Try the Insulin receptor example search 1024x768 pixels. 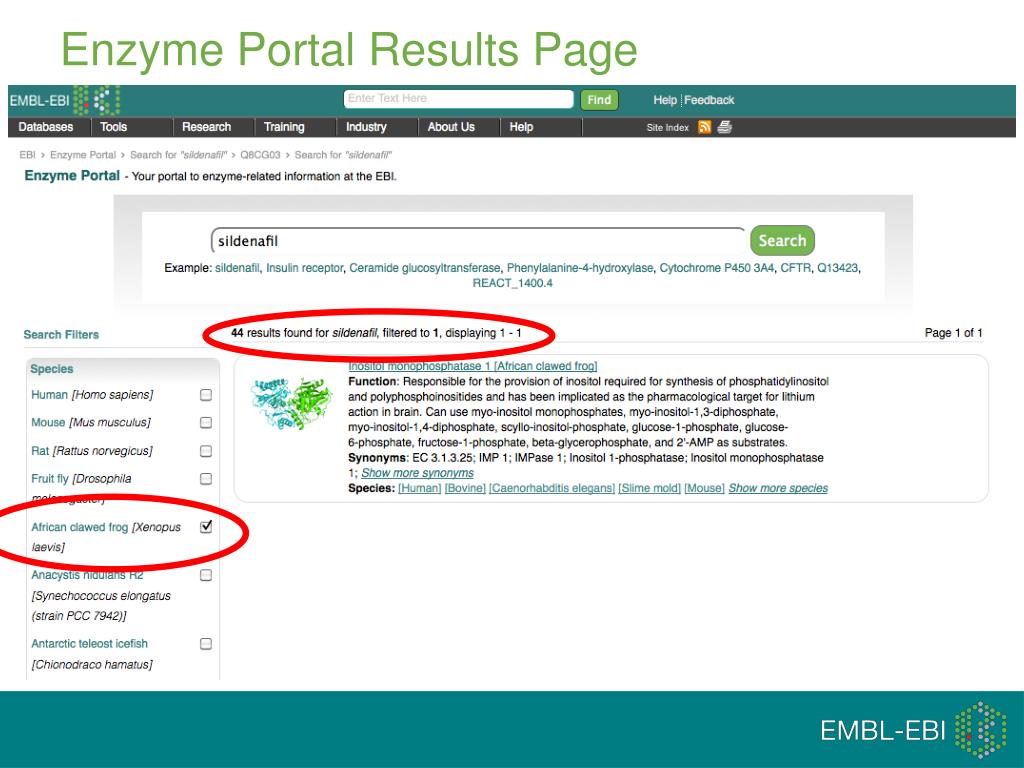click(304, 268)
